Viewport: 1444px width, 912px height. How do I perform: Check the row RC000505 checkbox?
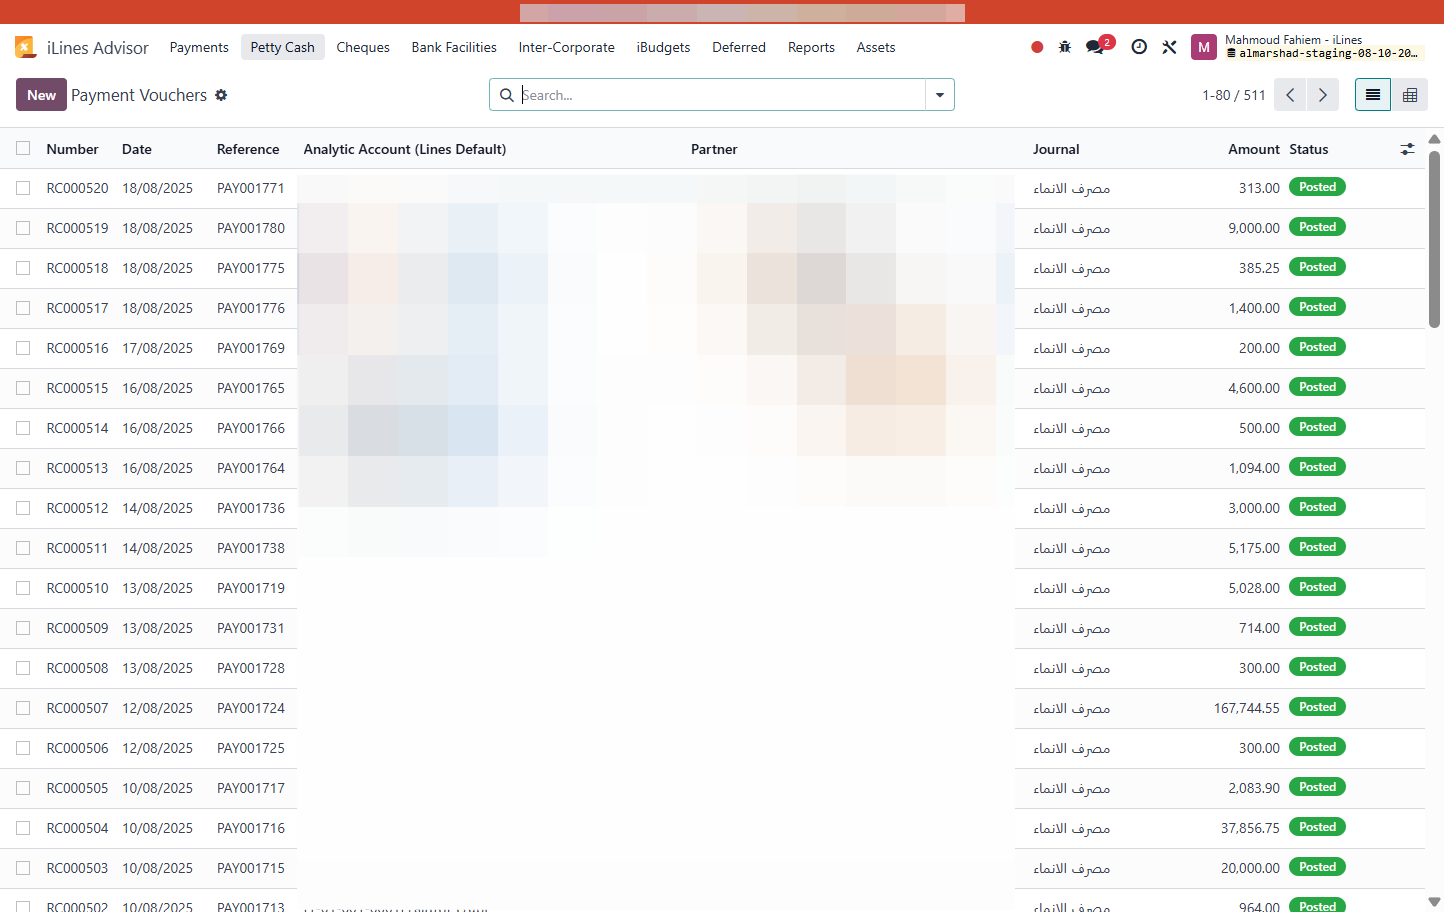coord(23,788)
